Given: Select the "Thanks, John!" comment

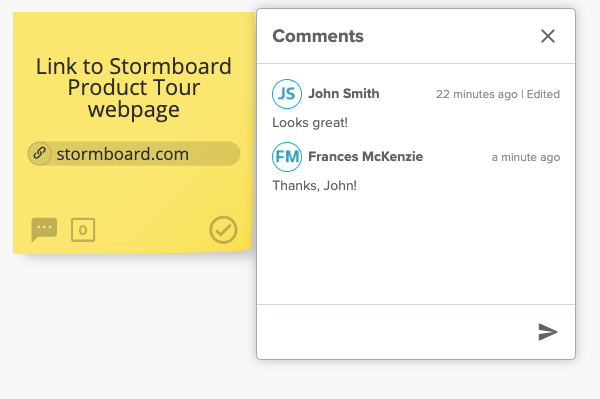Looking at the screenshot, I should 315,186.
